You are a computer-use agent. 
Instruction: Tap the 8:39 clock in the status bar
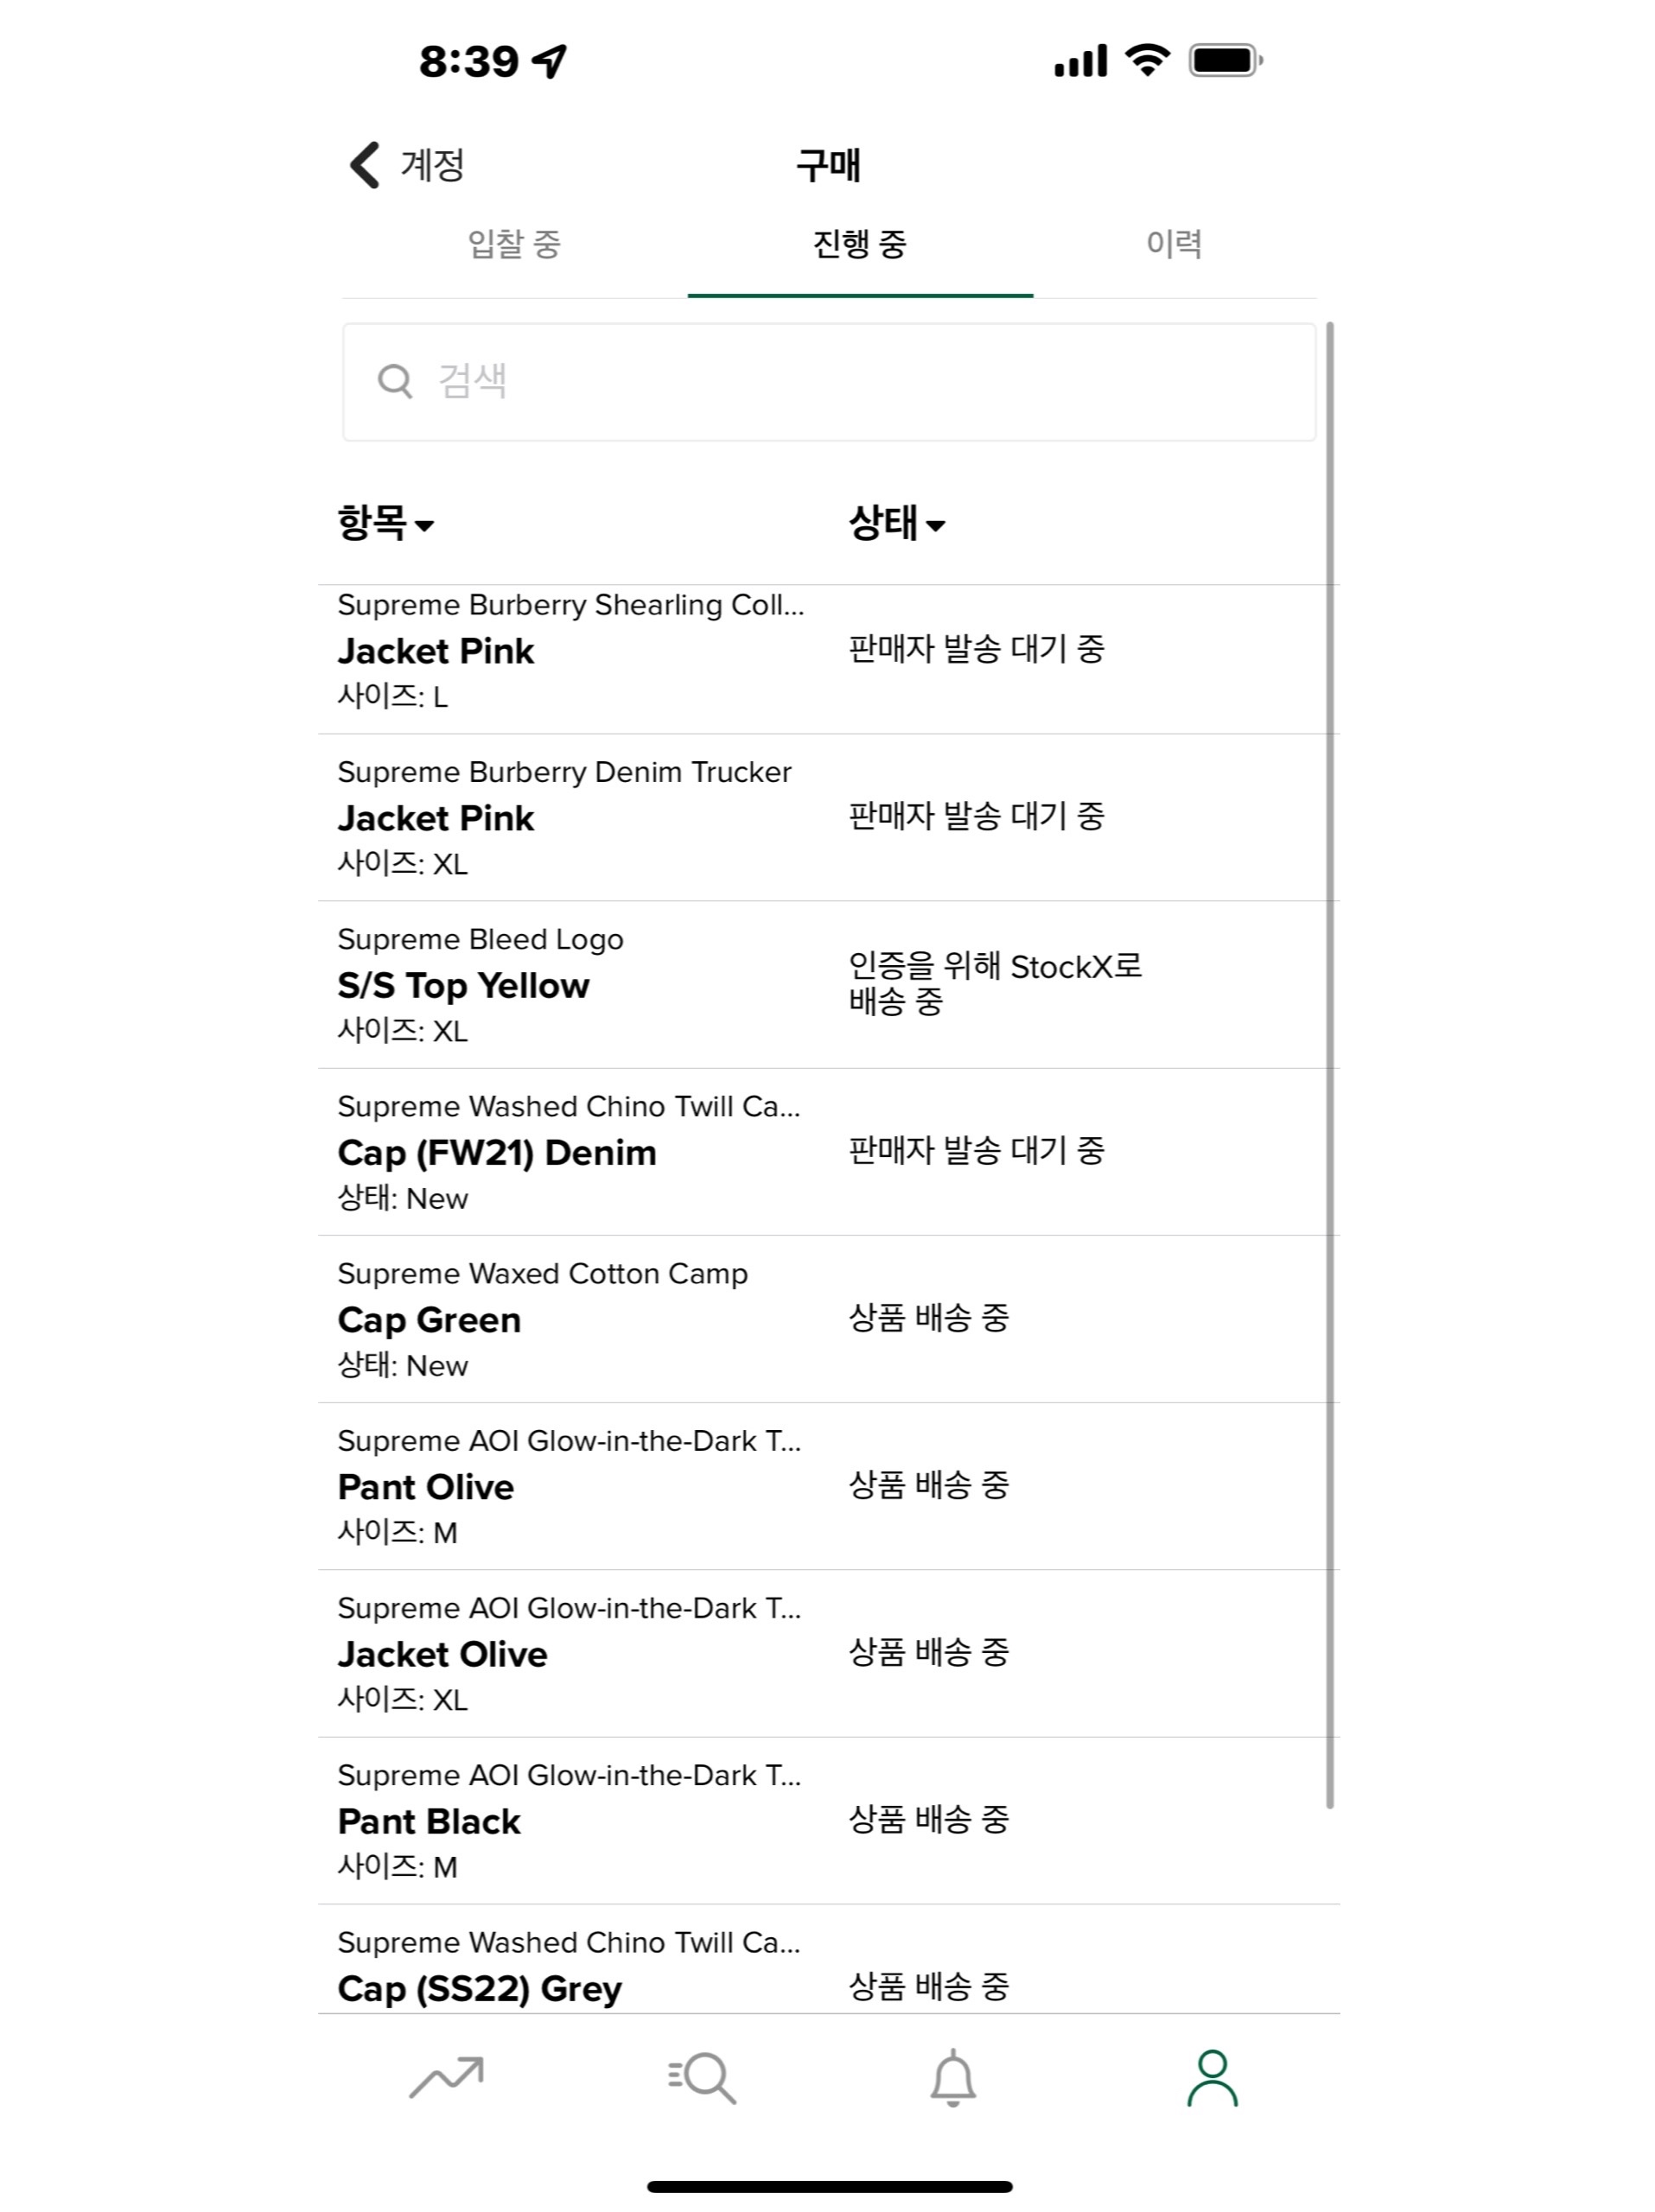(469, 61)
